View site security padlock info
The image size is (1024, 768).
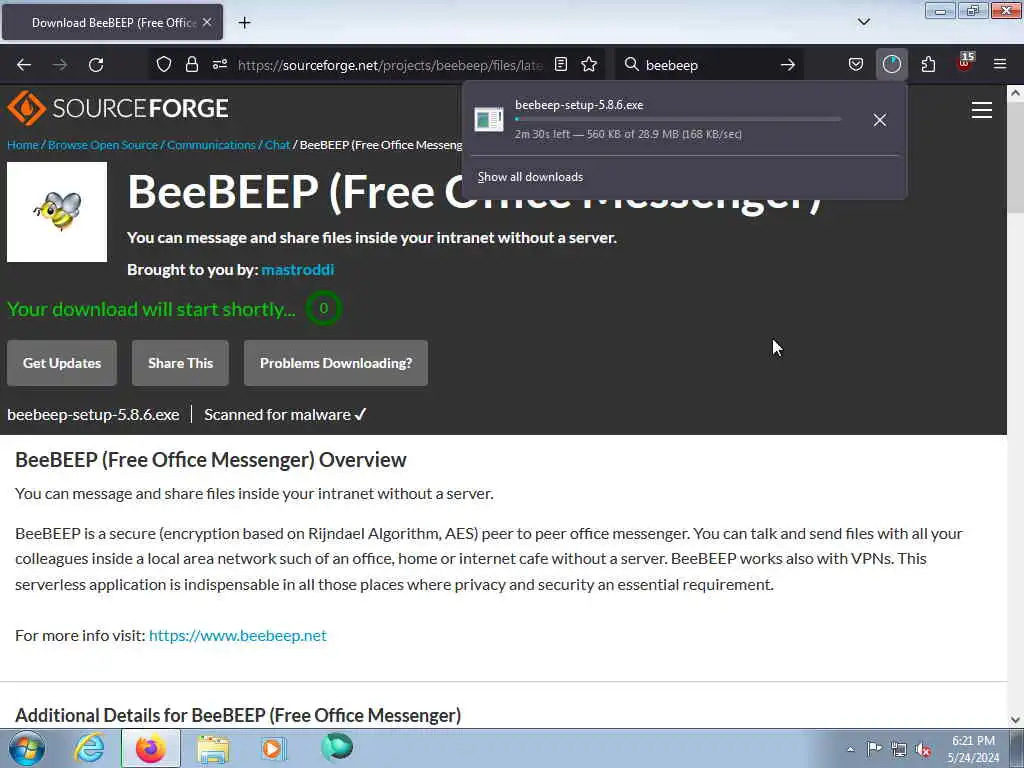pyautogui.click(x=191, y=64)
